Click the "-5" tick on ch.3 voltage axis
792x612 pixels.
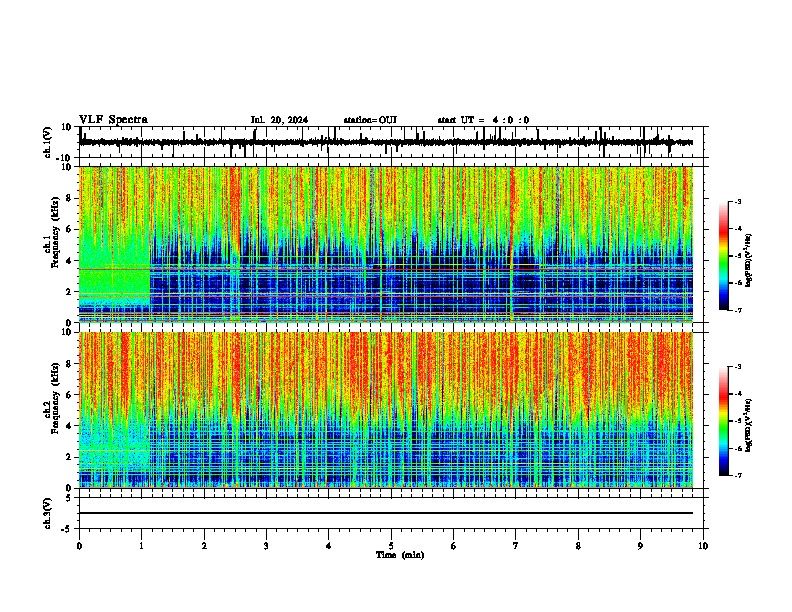[x=68, y=529]
